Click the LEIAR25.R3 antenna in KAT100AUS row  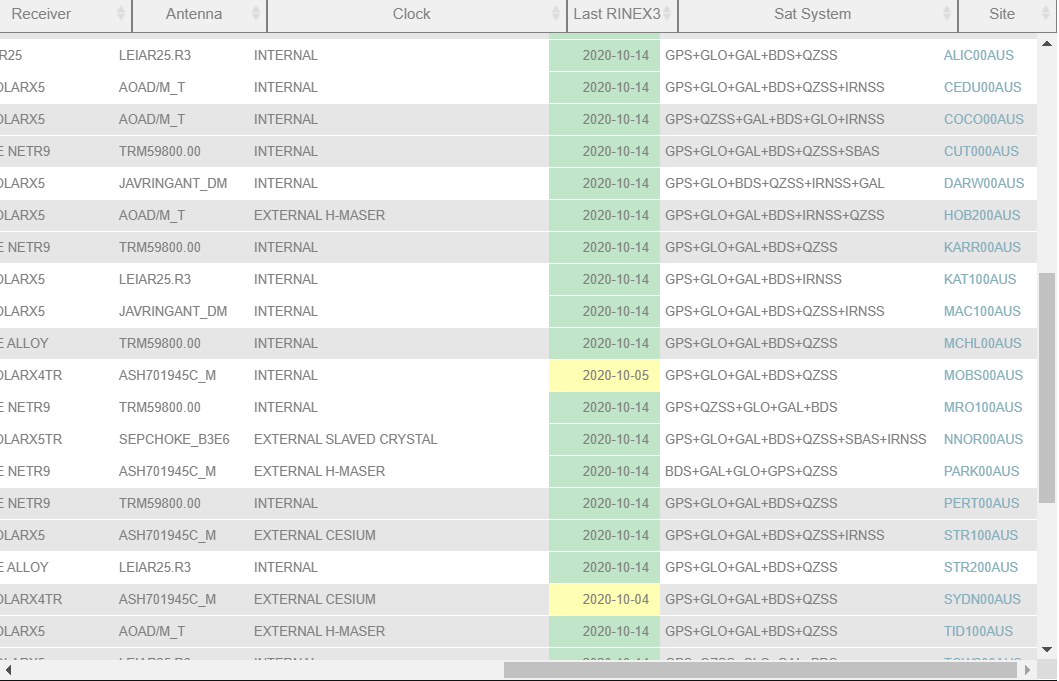click(155, 279)
